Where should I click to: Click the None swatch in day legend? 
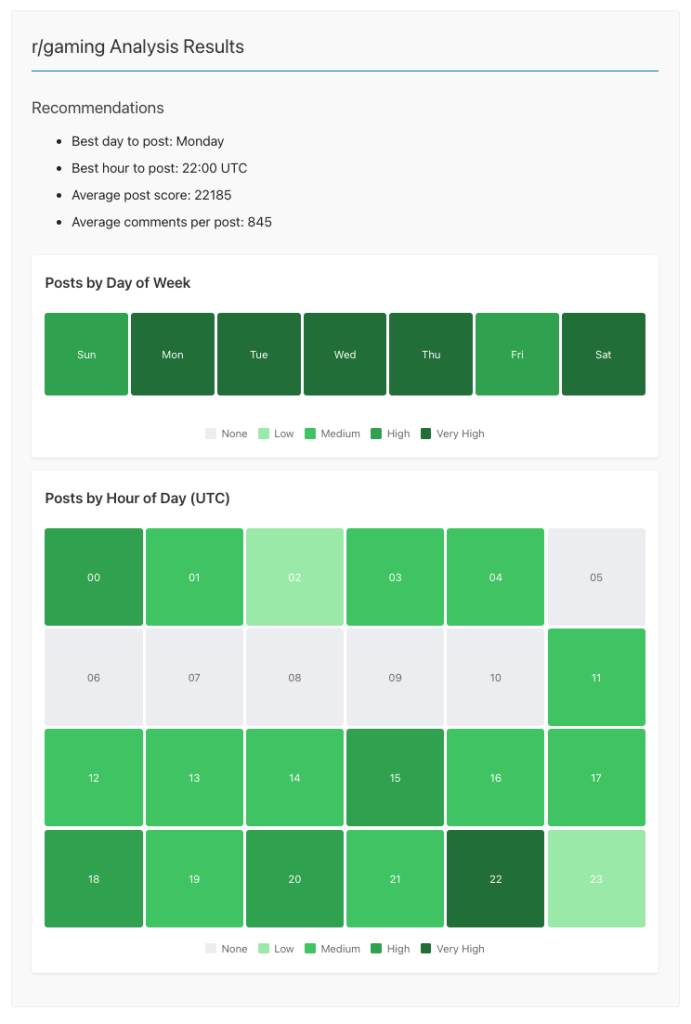click(210, 434)
